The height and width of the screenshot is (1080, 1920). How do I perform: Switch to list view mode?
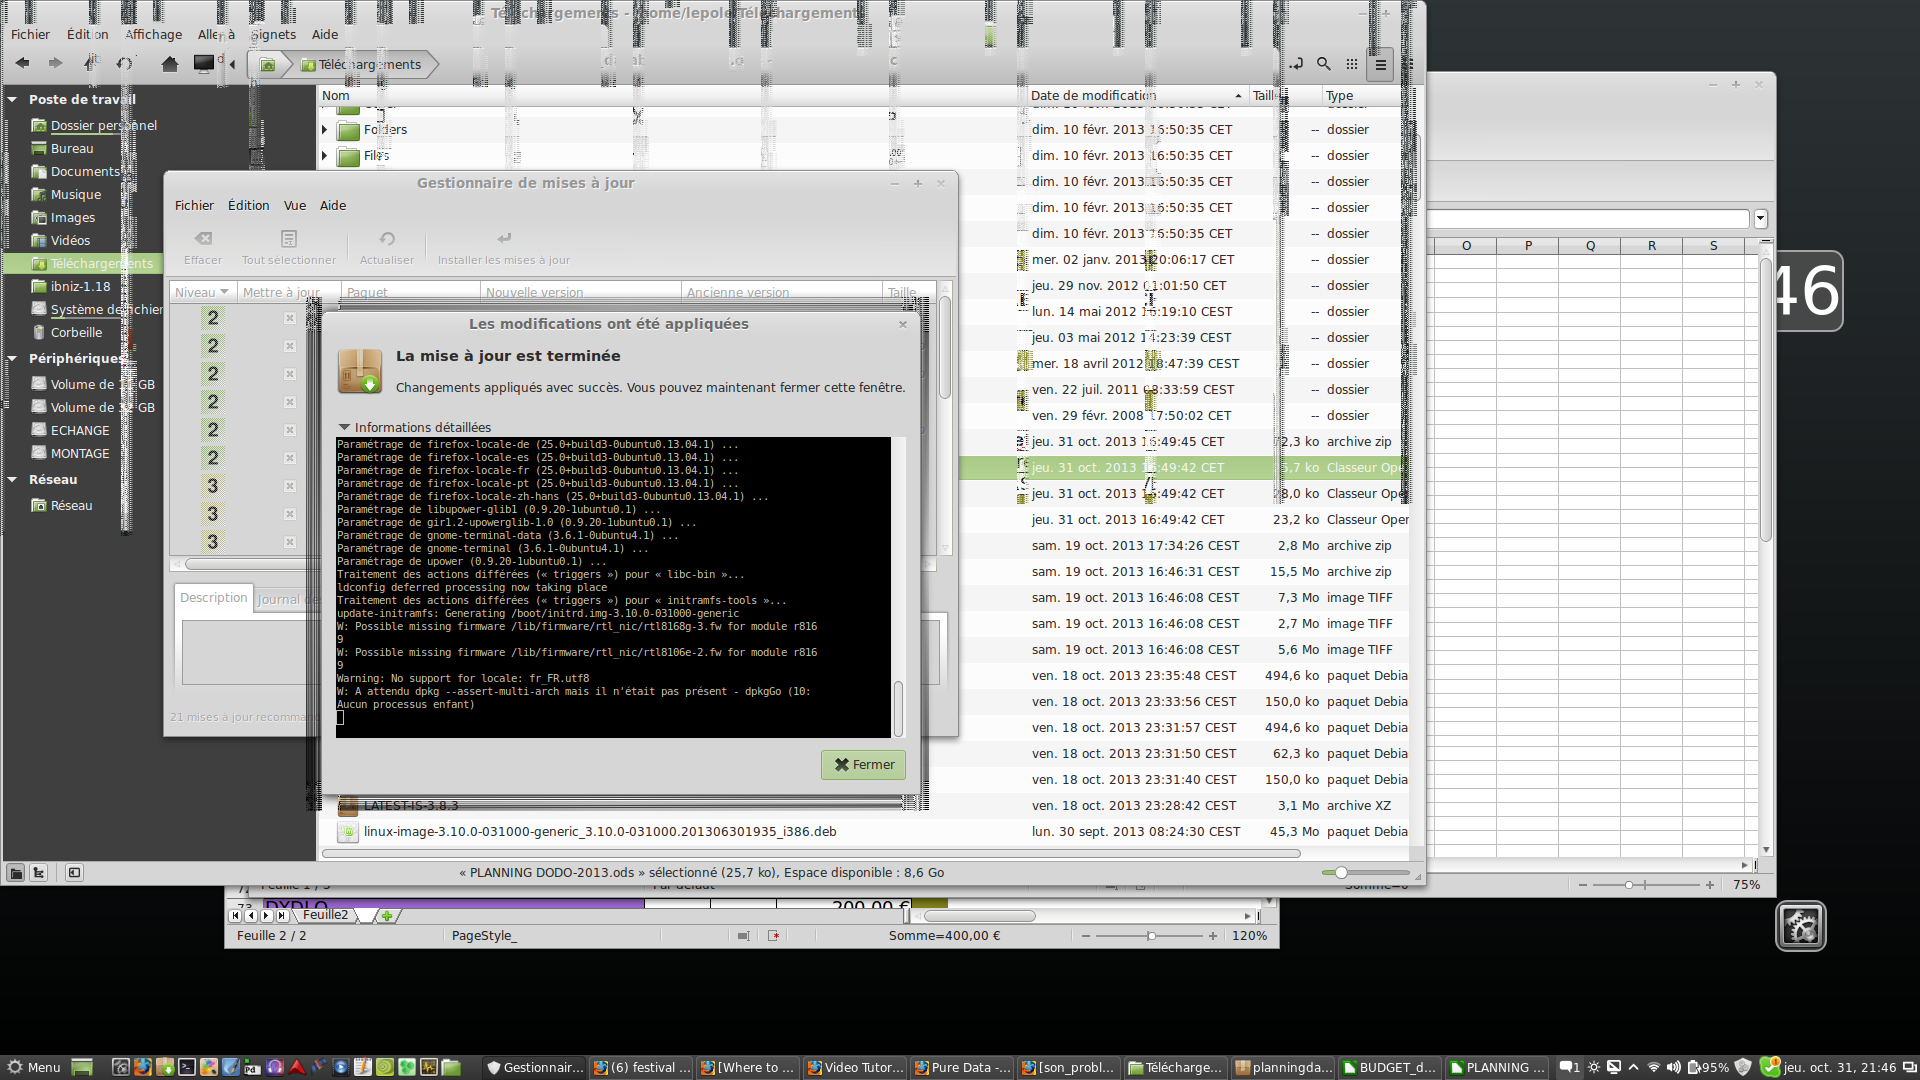click(x=1380, y=65)
